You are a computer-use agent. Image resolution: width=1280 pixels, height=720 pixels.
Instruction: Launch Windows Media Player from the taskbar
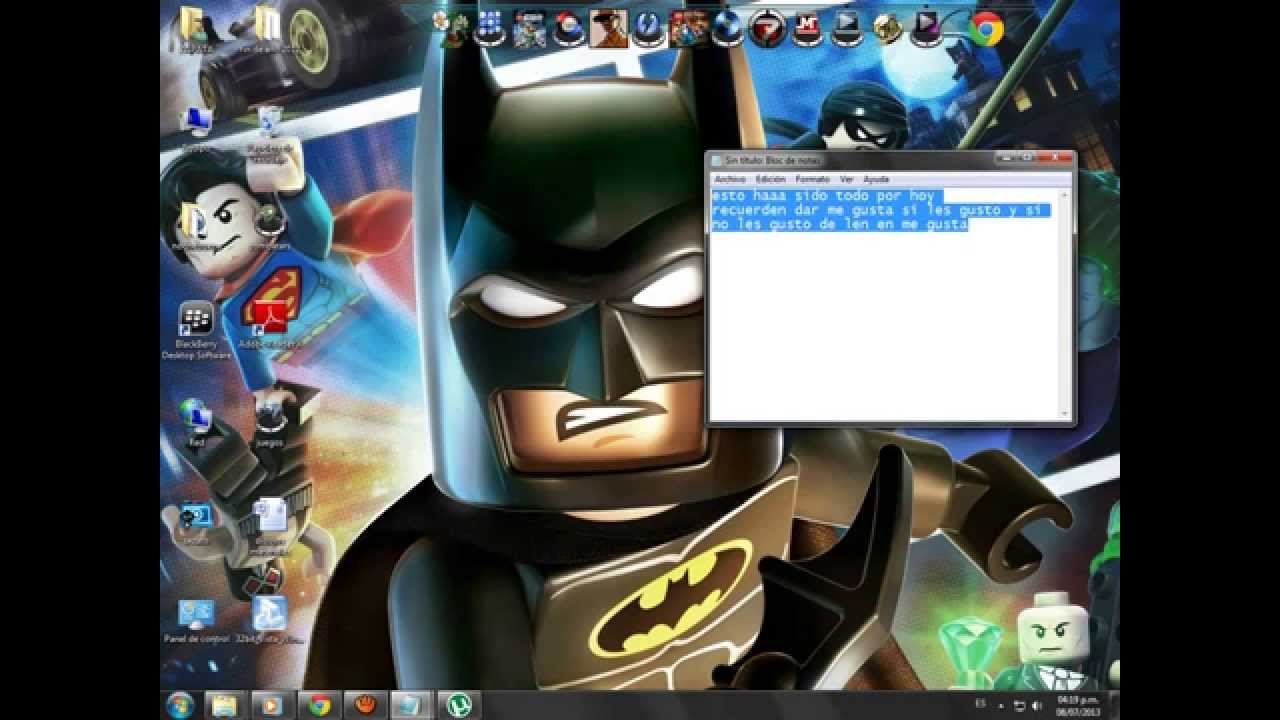pyautogui.click(x=271, y=705)
